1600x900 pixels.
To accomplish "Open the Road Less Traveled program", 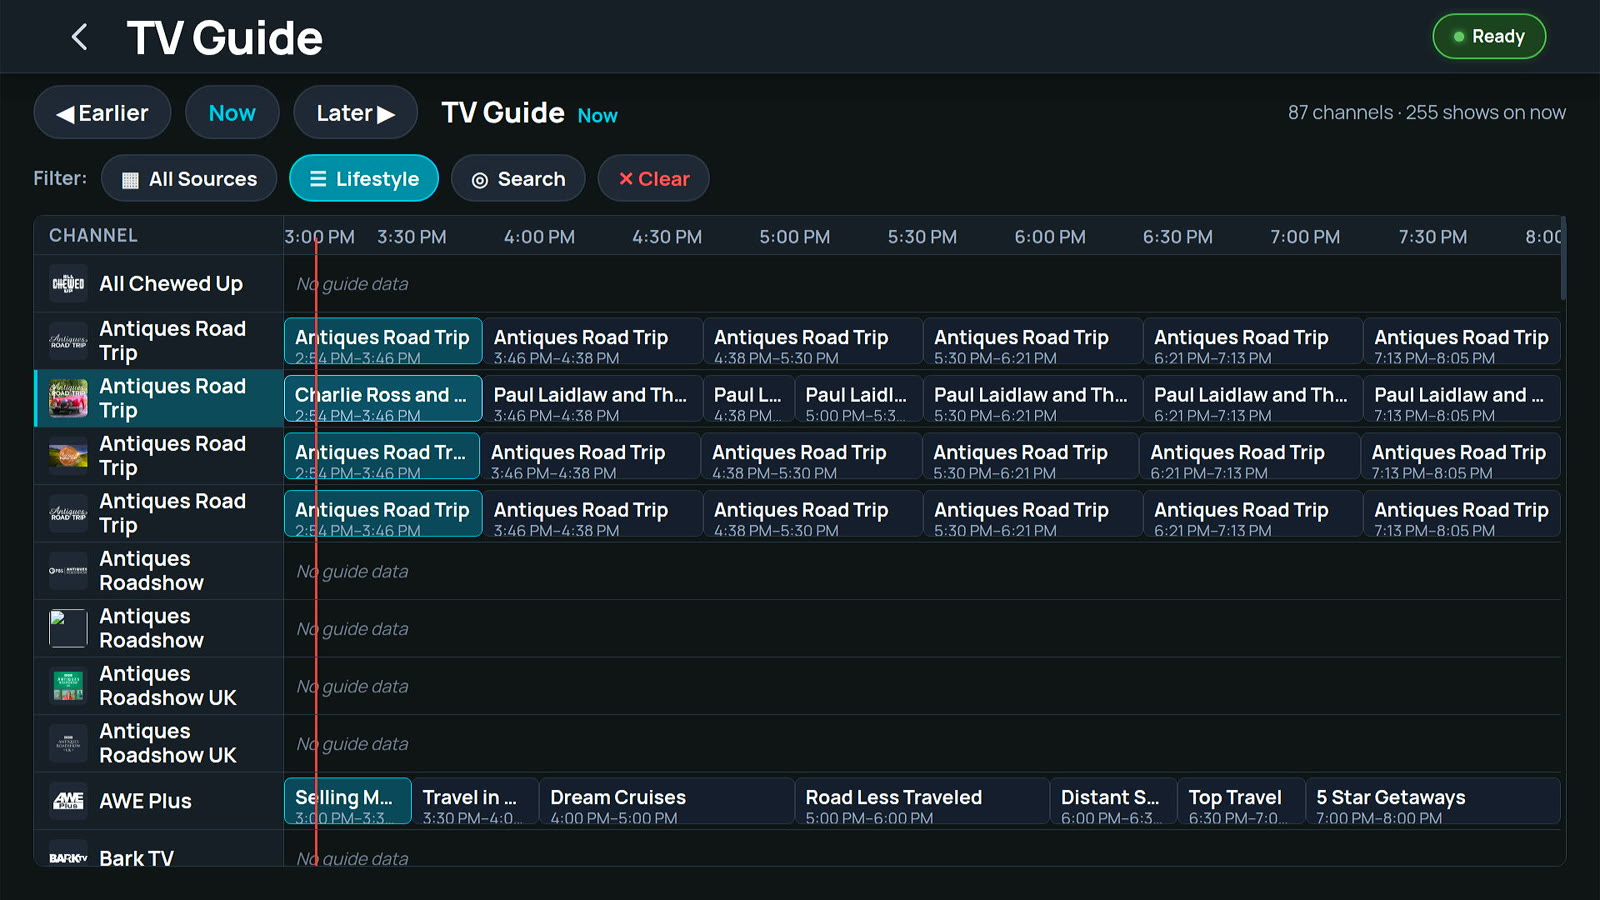I will [x=922, y=801].
